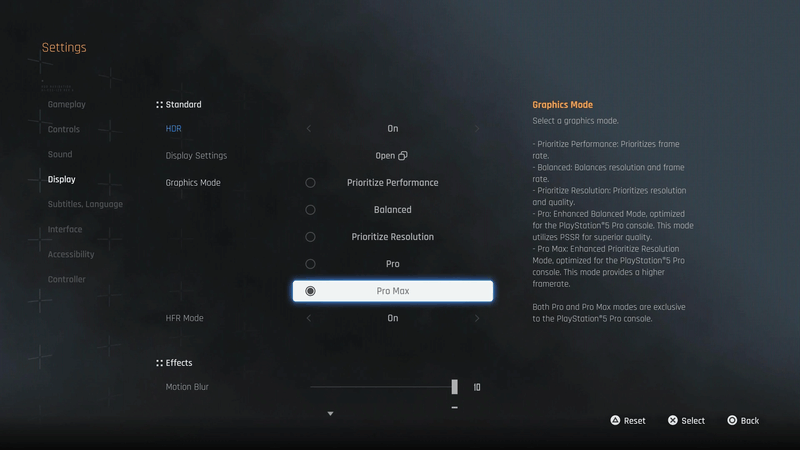Click the circle Back button icon
The image size is (800, 450).
[x=732, y=420]
